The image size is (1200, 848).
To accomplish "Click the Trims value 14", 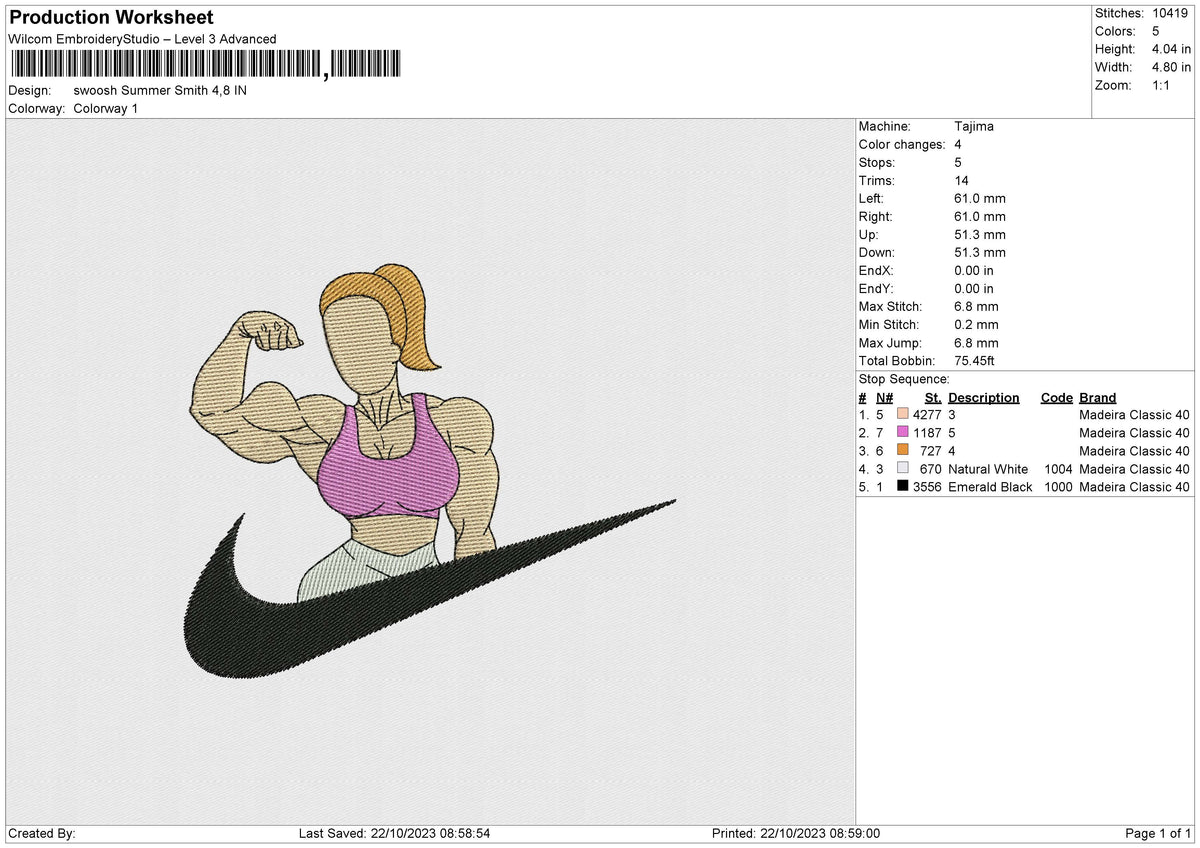I will (x=962, y=181).
